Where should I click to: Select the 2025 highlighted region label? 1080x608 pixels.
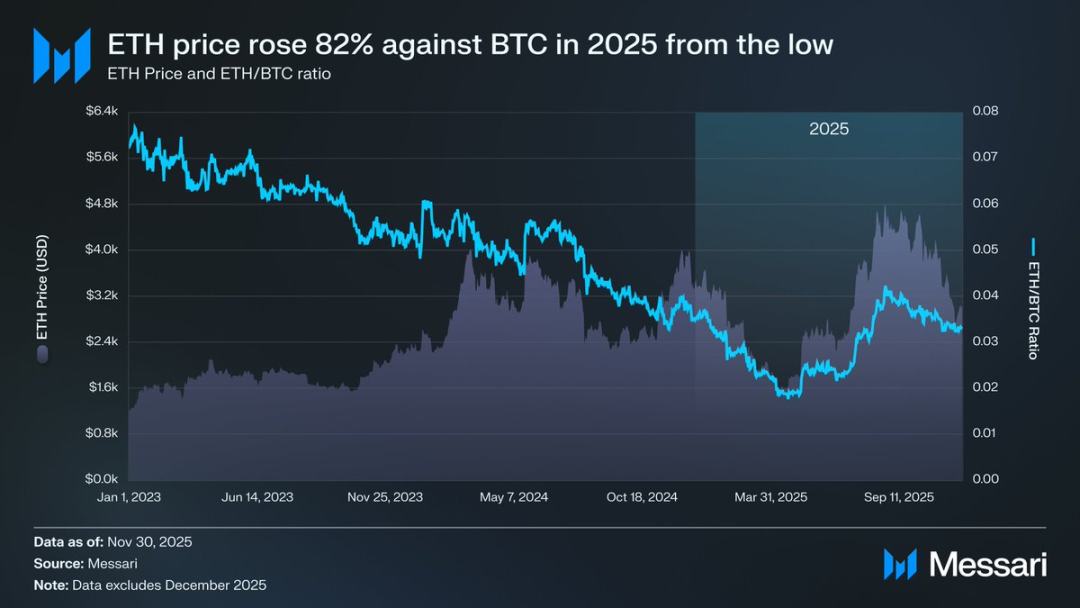[828, 129]
